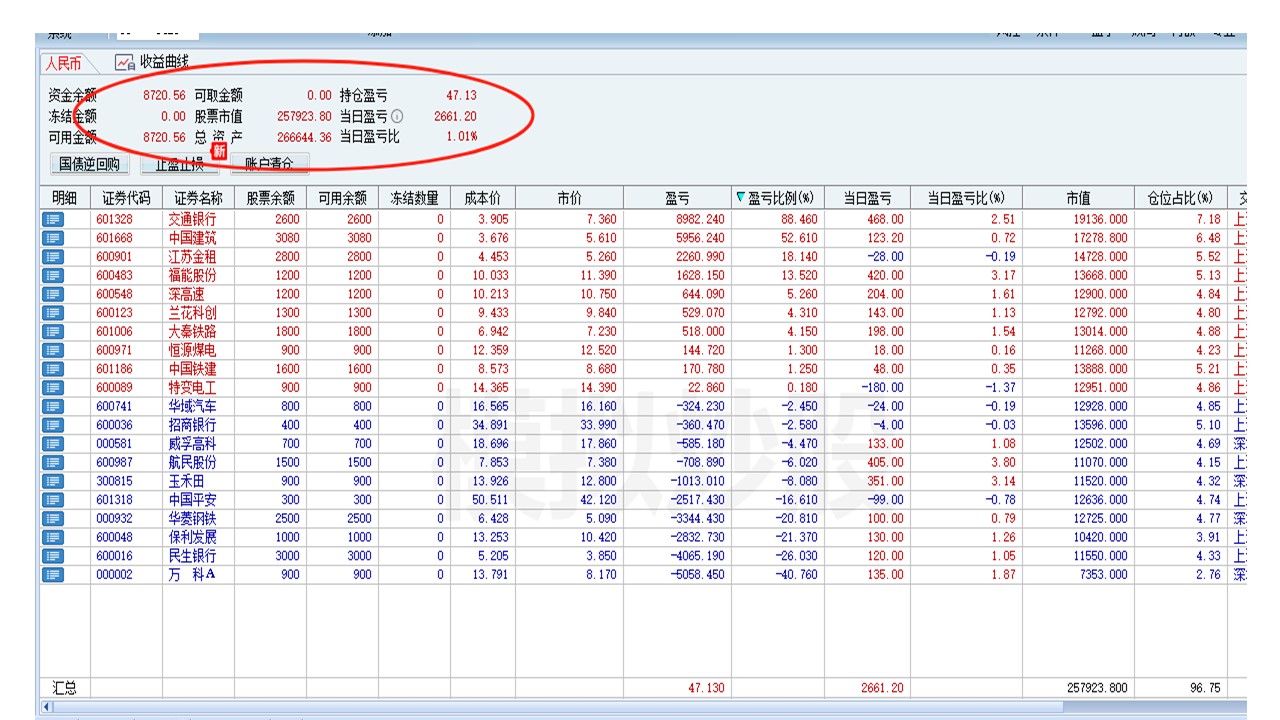Toggle sort arrow on 盈亏比例(%) column
The width and height of the screenshot is (1280, 720).
pyautogui.click(x=740, y=198)
